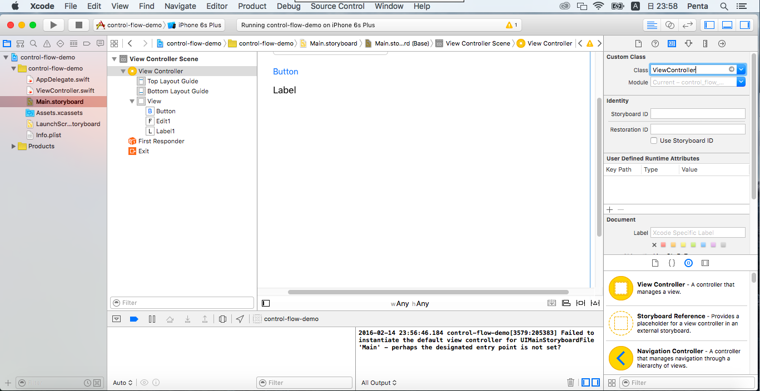Open the Editor menu
760x391 pixels.
217,6
